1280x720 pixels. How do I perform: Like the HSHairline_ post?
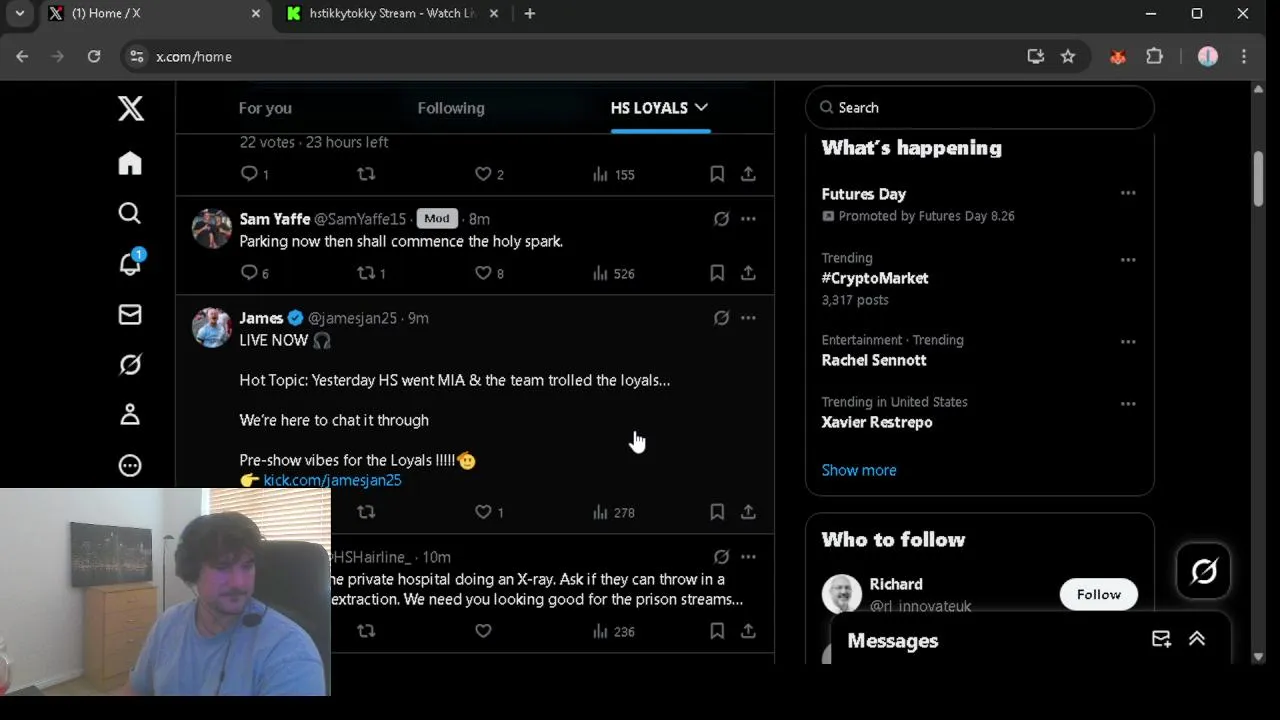[x=483, y=631]
